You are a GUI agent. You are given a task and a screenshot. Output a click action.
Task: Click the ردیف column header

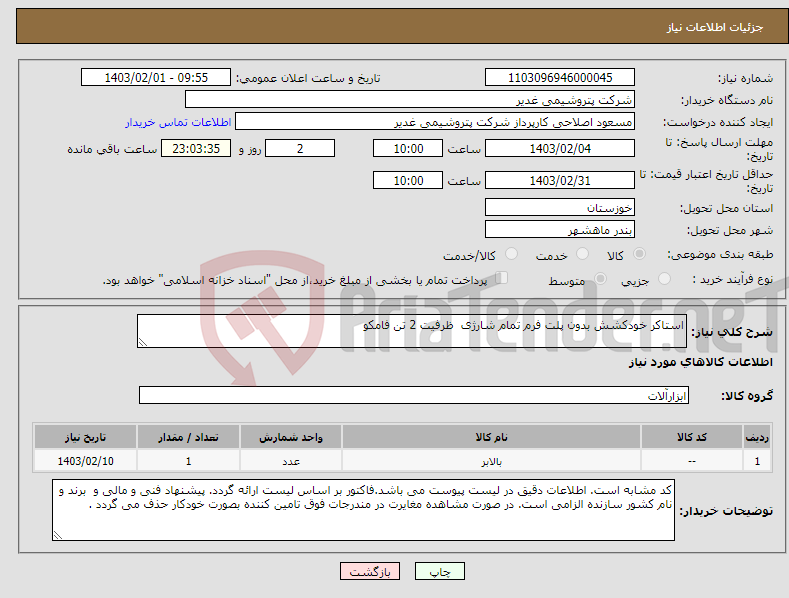[x=757, y=437]
